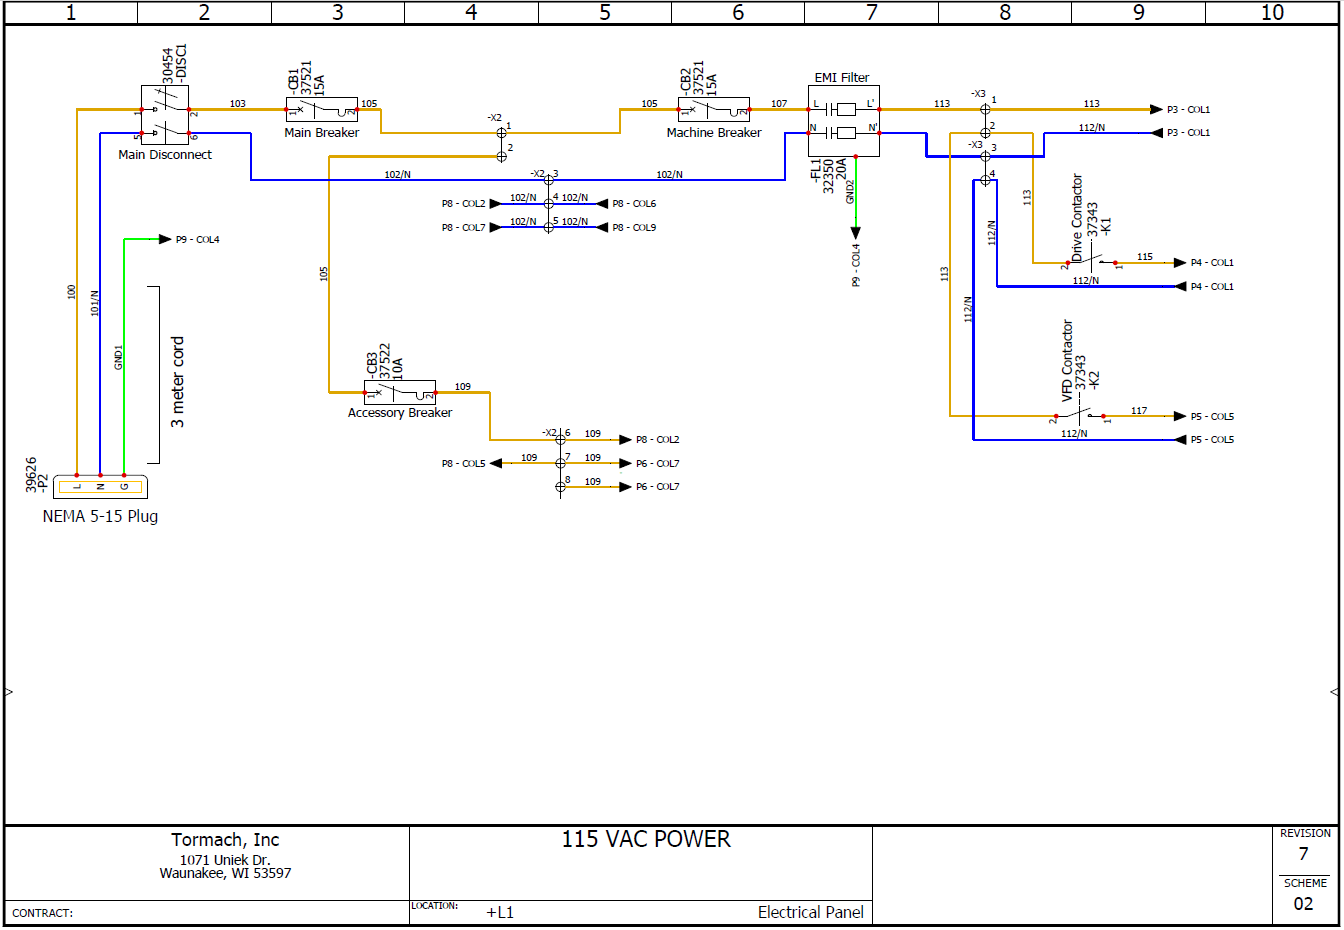The image size is (1344, 930).
Task: Click the Drive Contactor K1 symbol
Action: [1090, 258]
